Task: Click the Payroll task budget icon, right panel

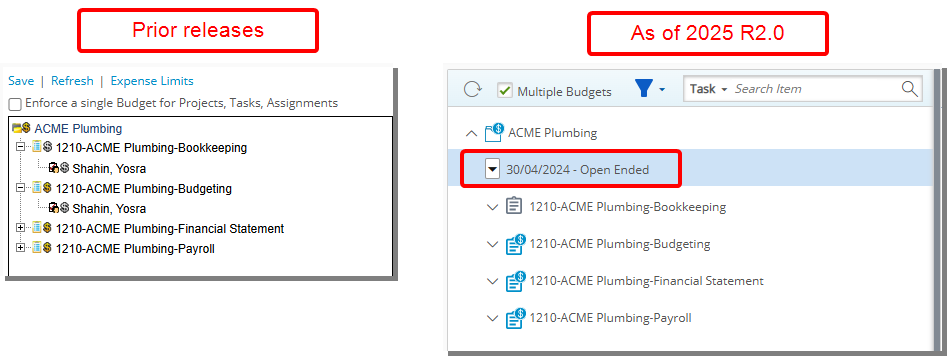Action: 515,318
